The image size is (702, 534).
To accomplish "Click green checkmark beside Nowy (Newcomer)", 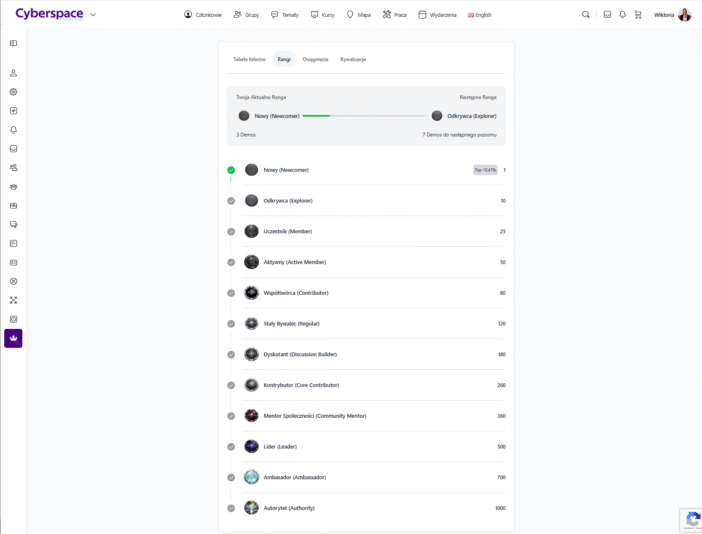I will 231,170.
